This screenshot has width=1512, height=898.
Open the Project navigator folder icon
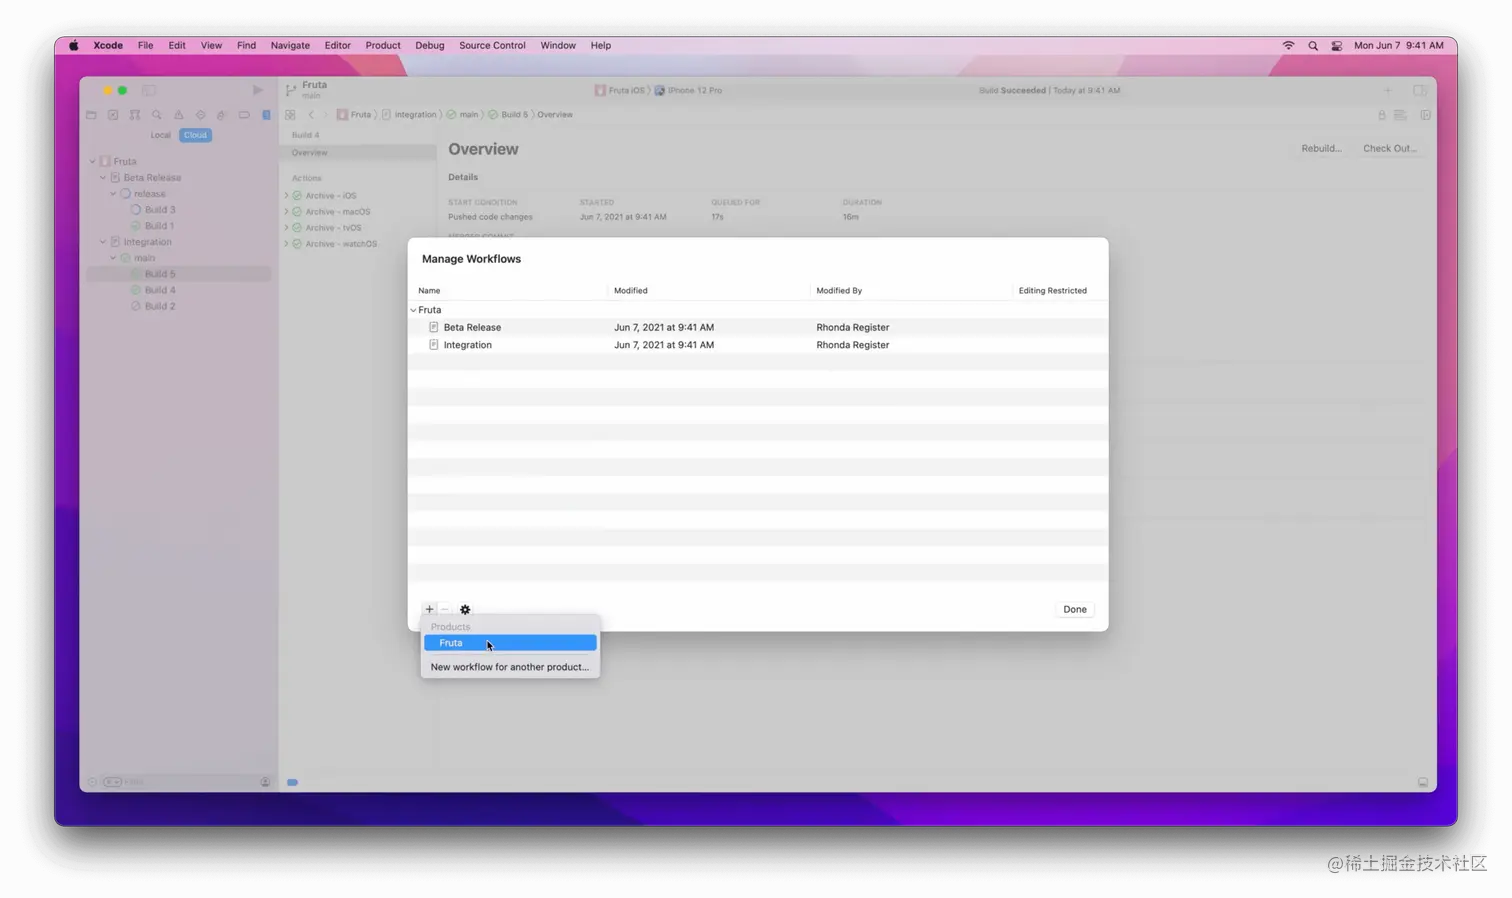(x=91, y=115)
